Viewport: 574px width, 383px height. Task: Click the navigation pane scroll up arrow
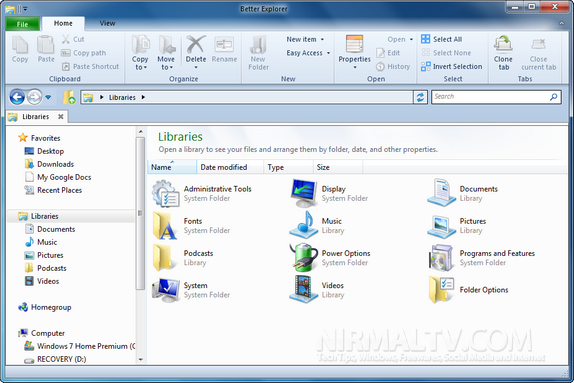141,131
